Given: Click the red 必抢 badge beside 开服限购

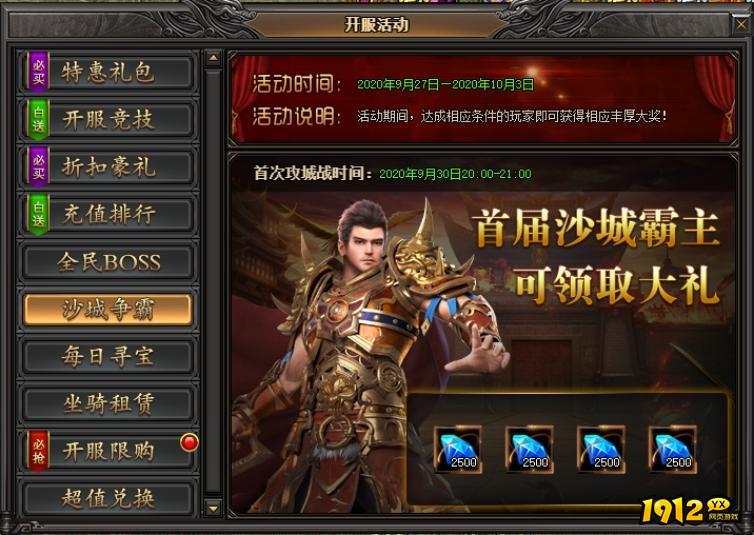Looking at the screenshot, I should [38, 451].
